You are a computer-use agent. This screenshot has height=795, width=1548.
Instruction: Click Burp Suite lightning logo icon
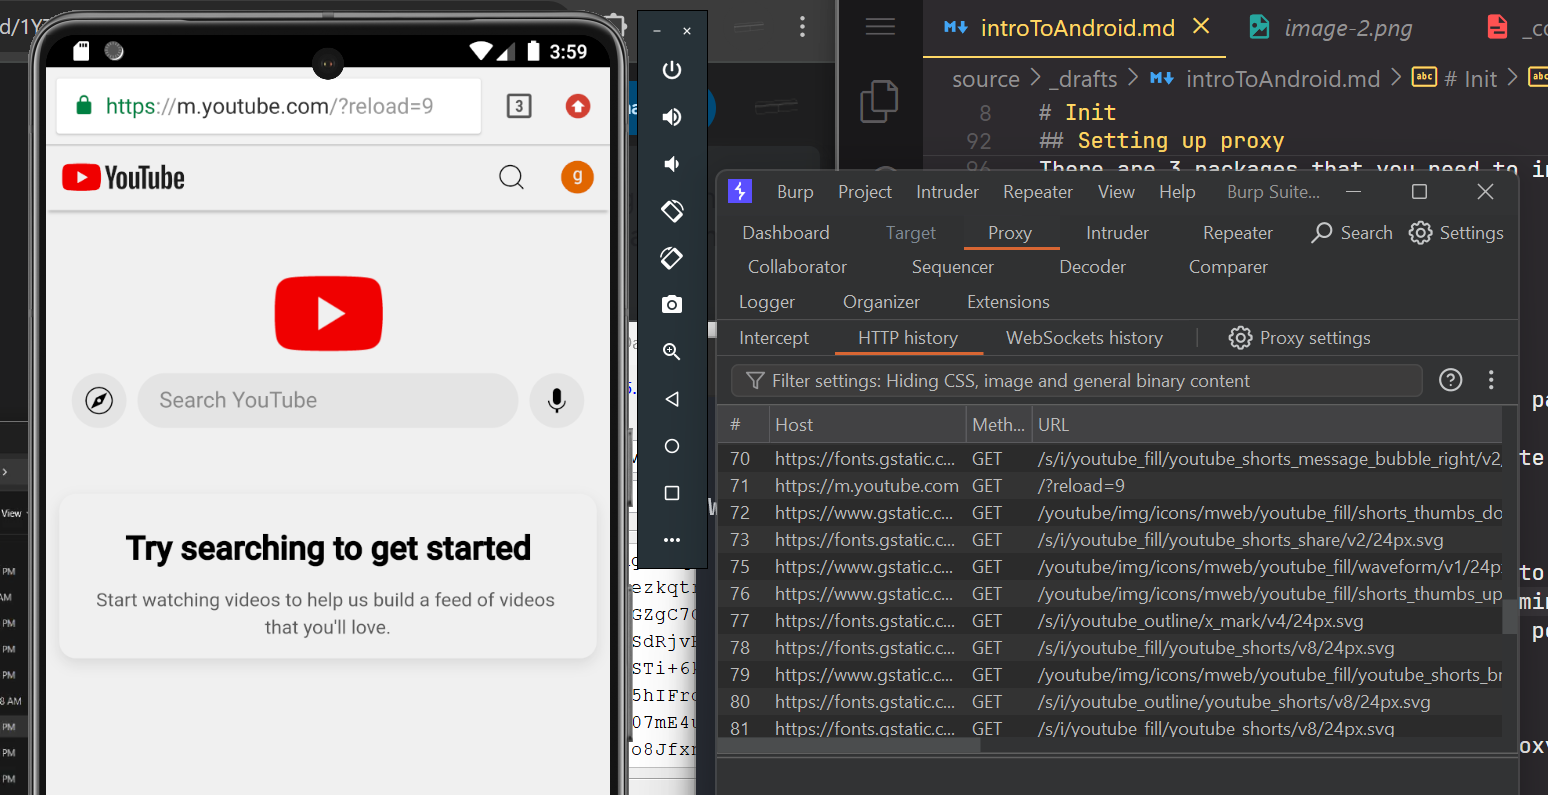tap(740, 191)
